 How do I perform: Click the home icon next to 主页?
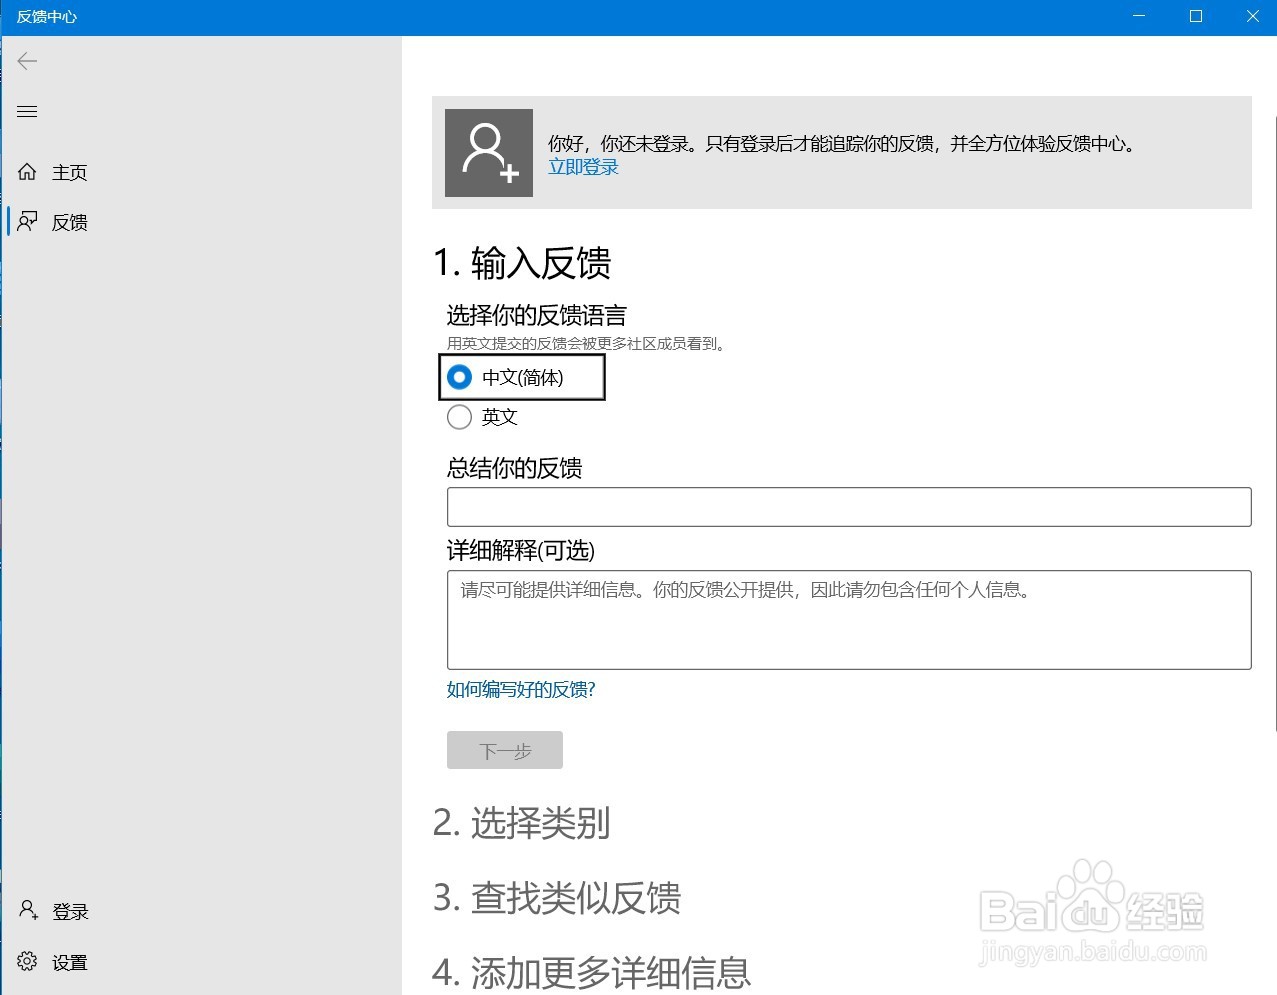point(27,171)
